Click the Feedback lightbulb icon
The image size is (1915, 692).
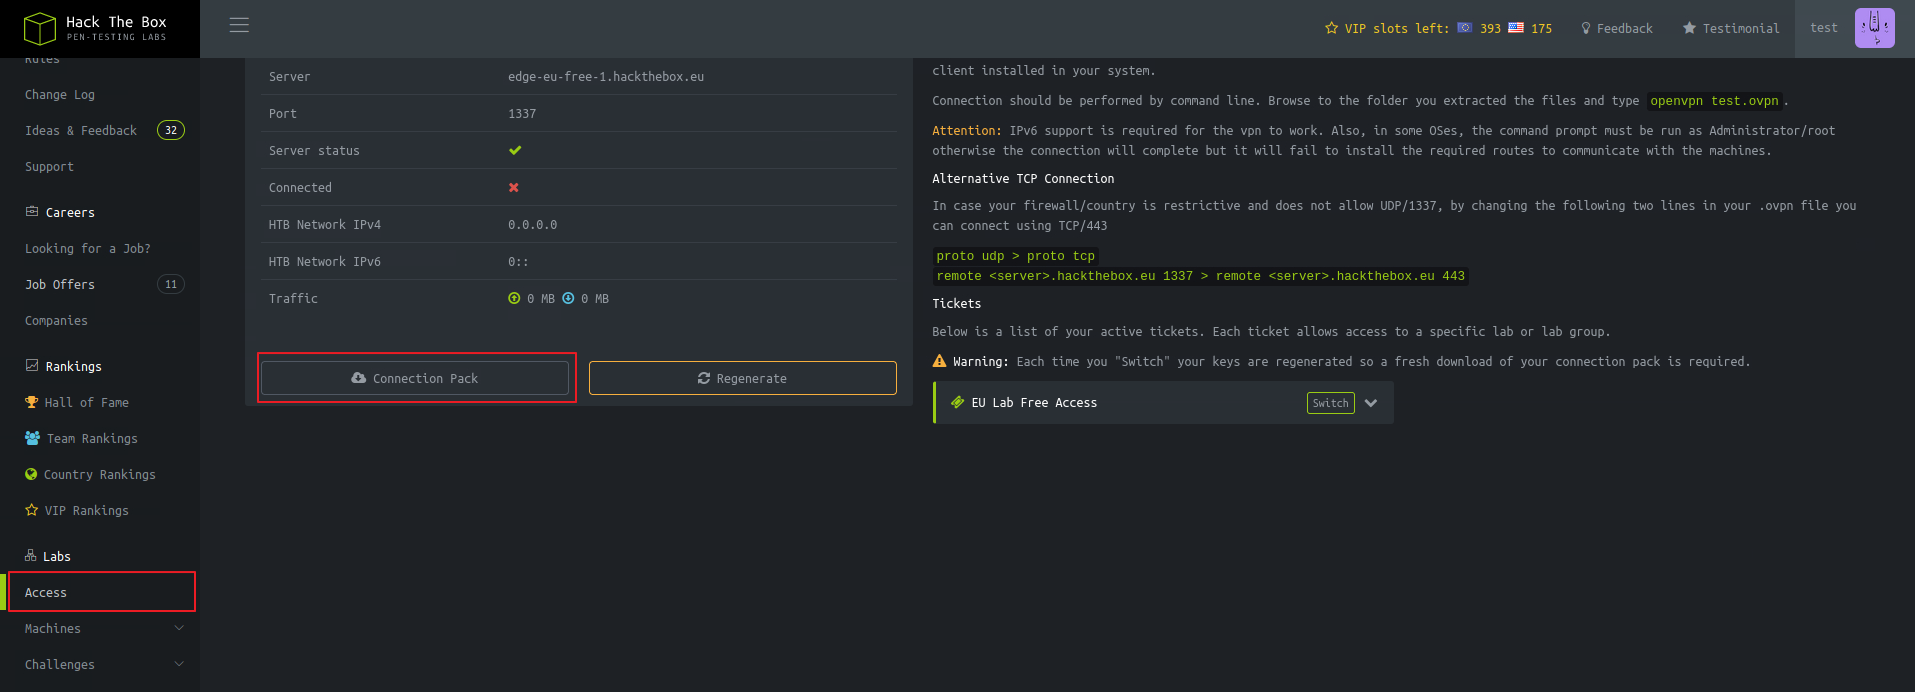point(1586,28)
